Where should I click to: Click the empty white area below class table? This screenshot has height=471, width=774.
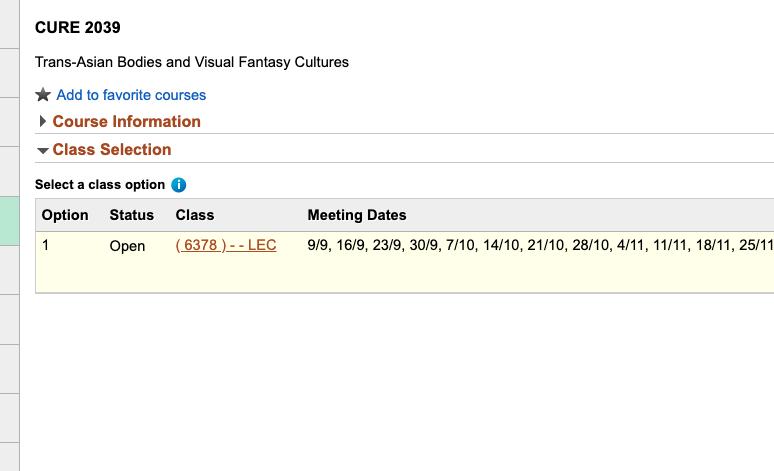click(x=395, y=380)
